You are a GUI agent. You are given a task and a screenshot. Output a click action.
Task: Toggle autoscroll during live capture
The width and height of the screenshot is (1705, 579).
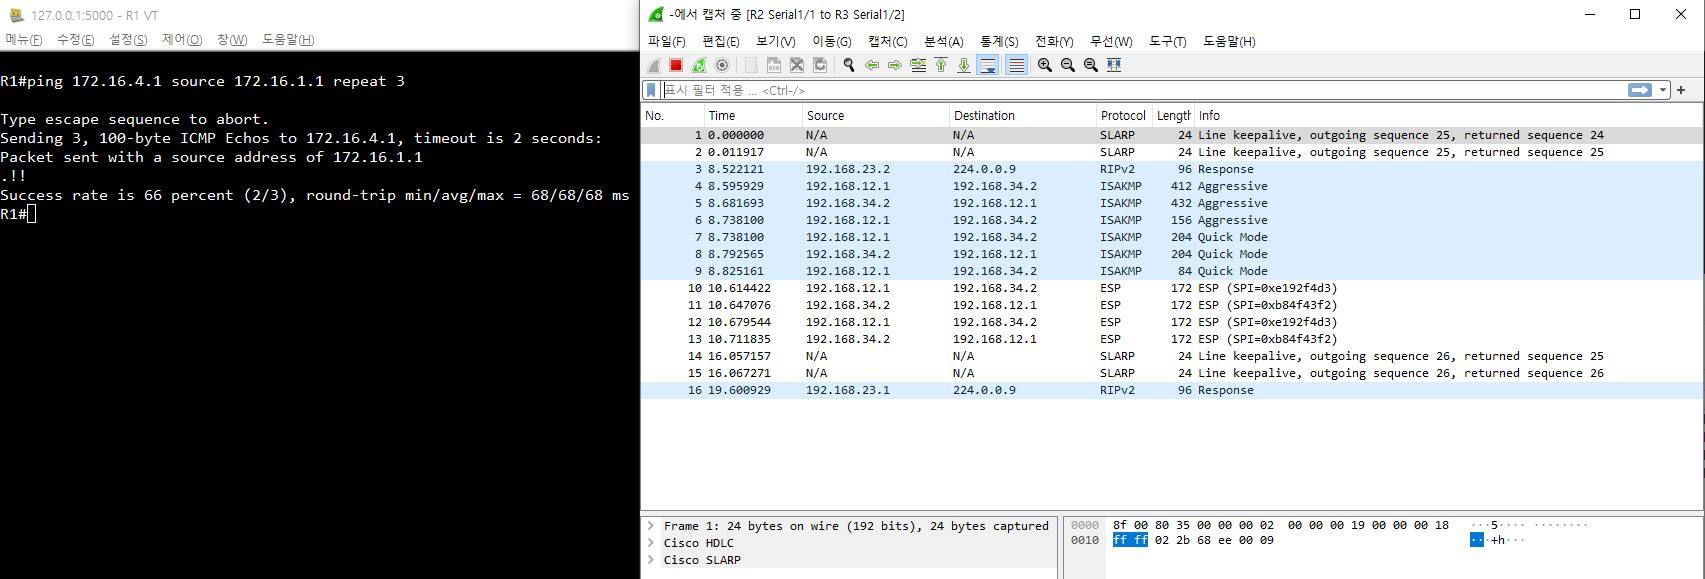(x=988, y=65)
